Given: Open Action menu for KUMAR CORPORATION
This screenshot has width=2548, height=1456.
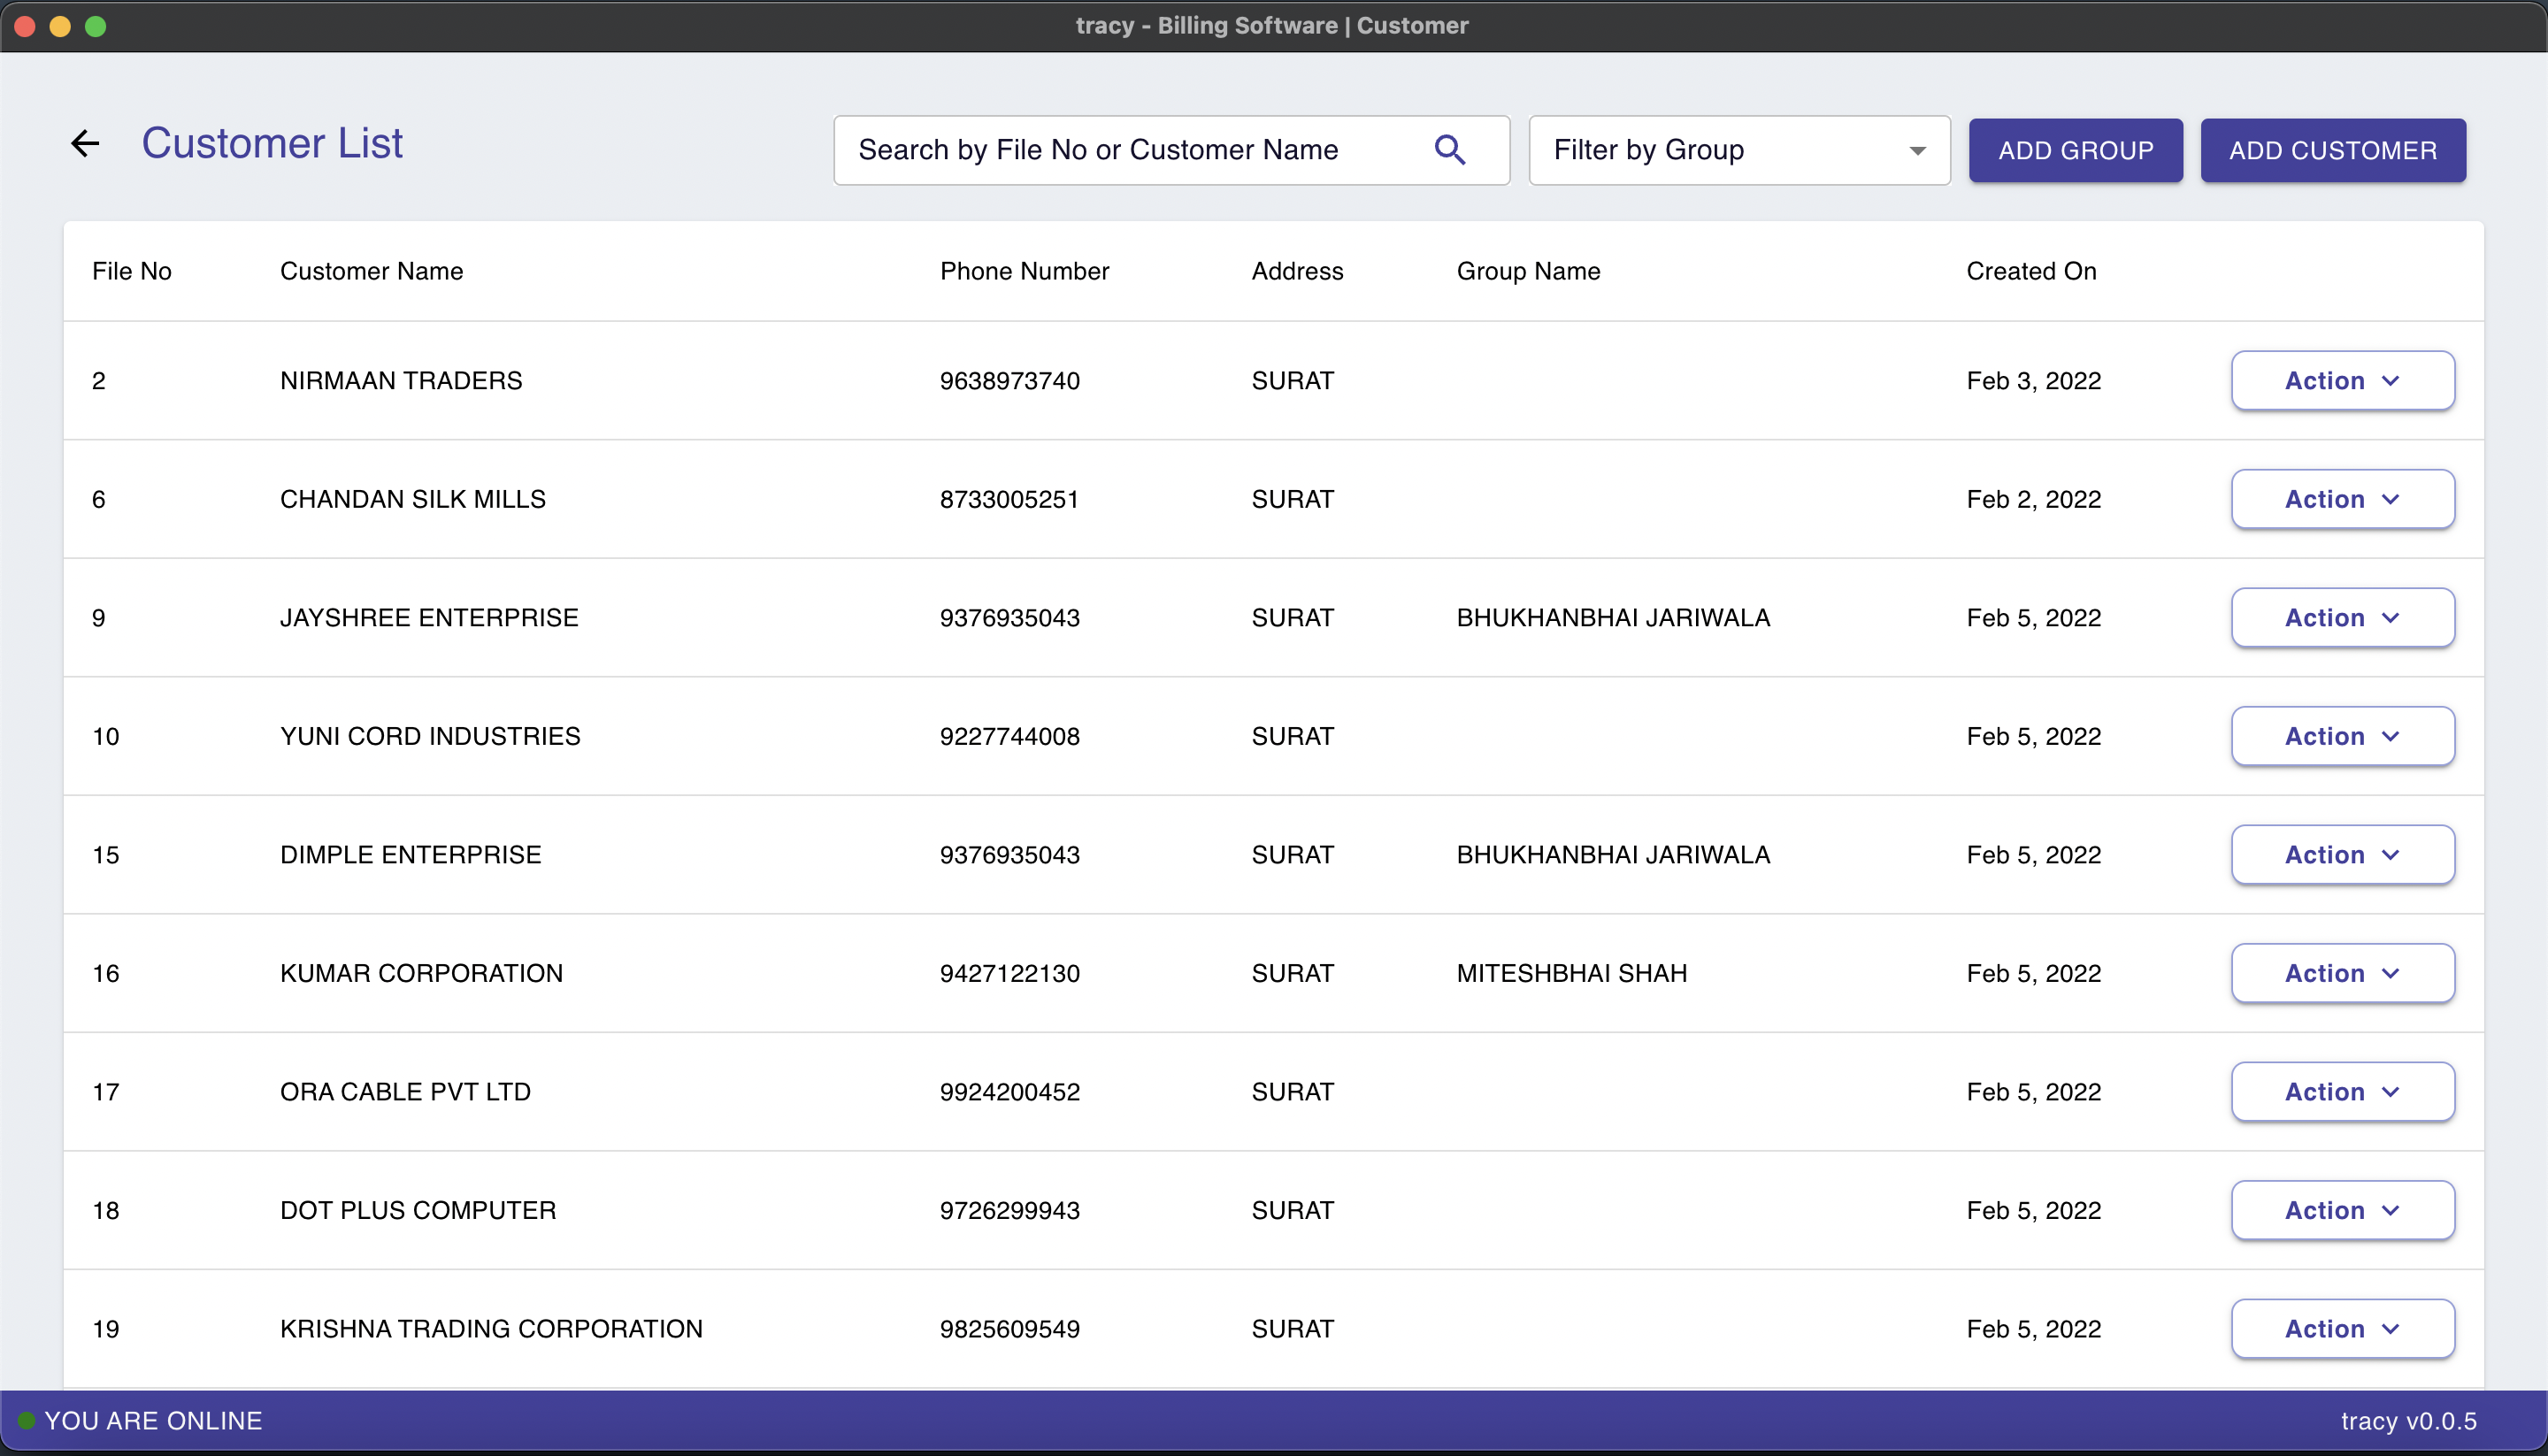Looking at the screenshot, I should click(2342, 972).
